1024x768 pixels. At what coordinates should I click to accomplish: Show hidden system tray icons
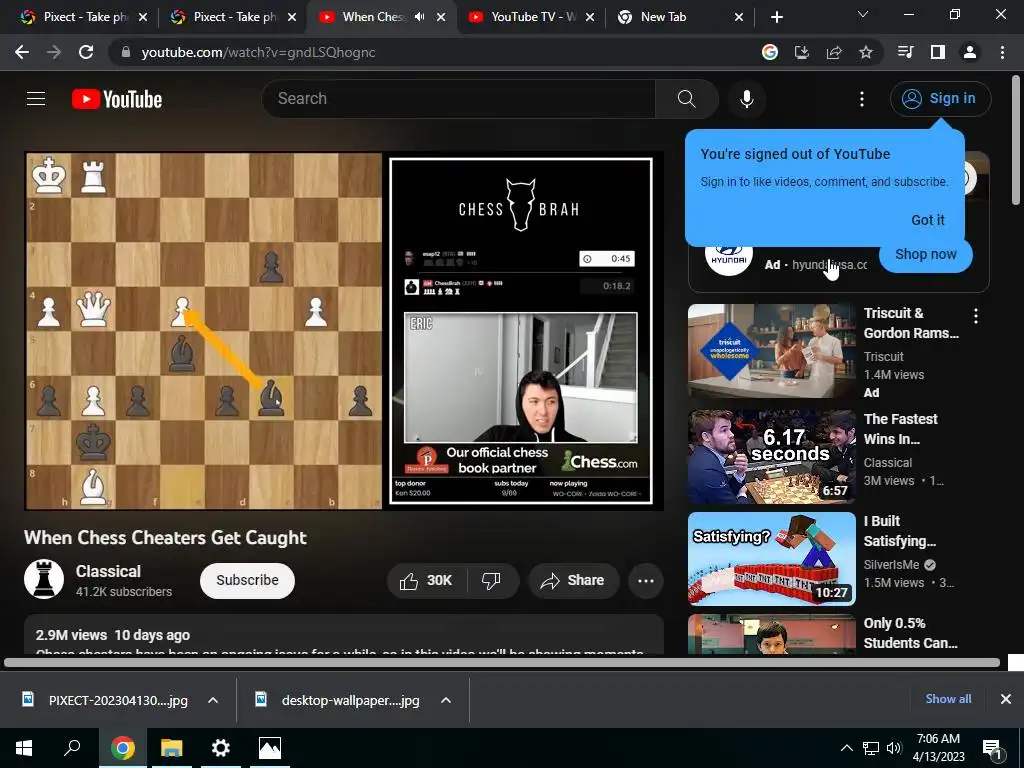pyautogui.click(x=846, y=748)
